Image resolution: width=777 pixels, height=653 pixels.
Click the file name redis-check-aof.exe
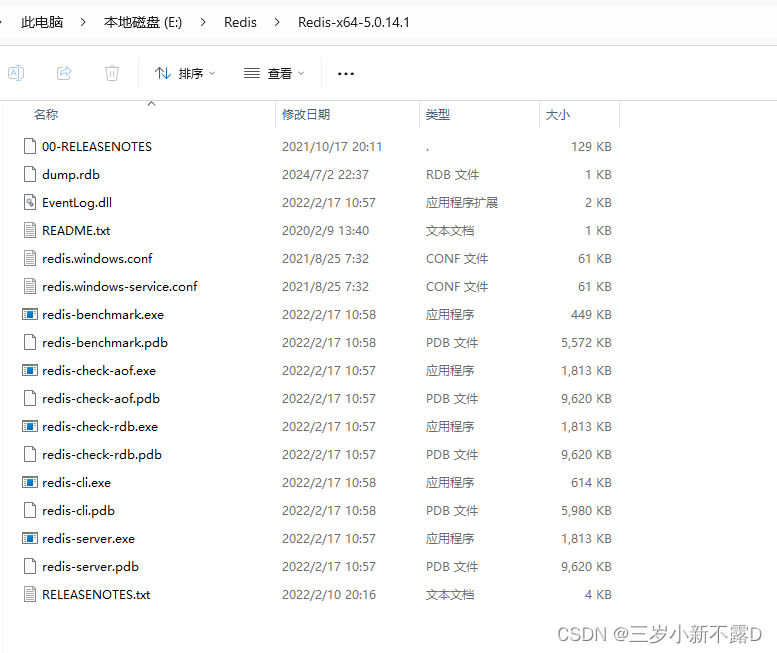point(99,371)
